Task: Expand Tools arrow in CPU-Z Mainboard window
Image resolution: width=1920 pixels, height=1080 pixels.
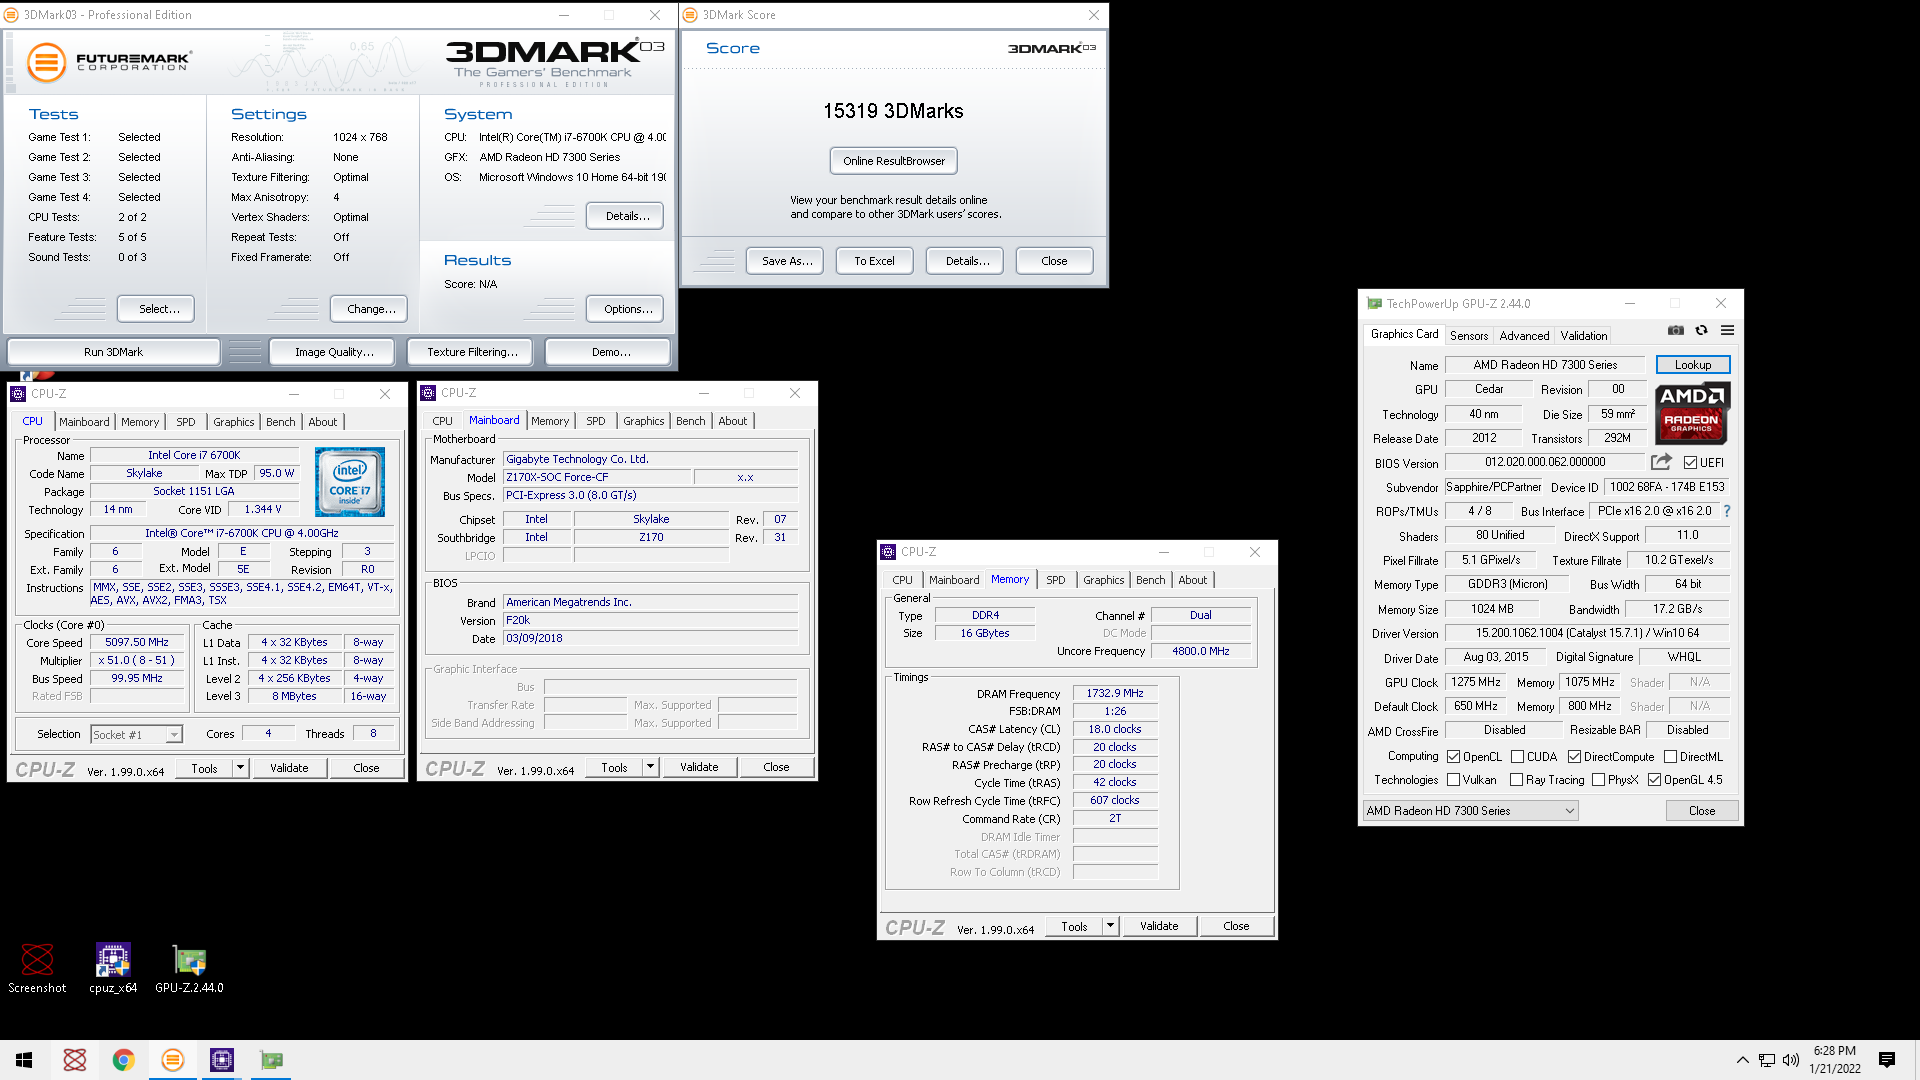Action: [650, 768]
